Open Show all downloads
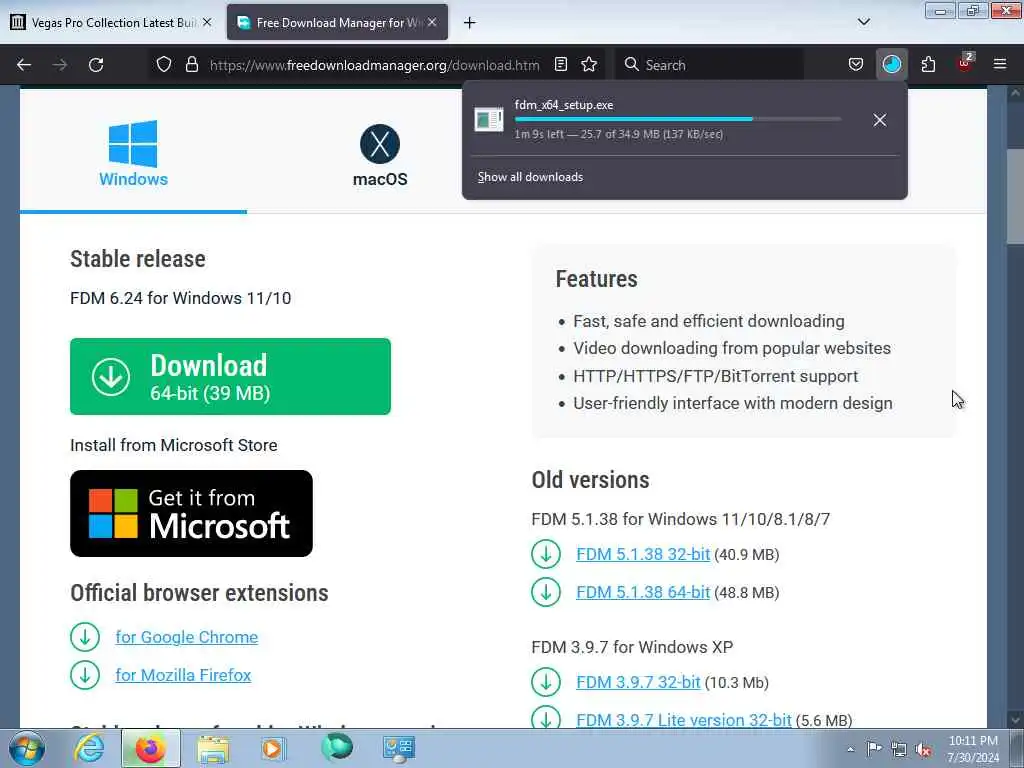This screenshot has width=1024, height=768. pos(530,177)
